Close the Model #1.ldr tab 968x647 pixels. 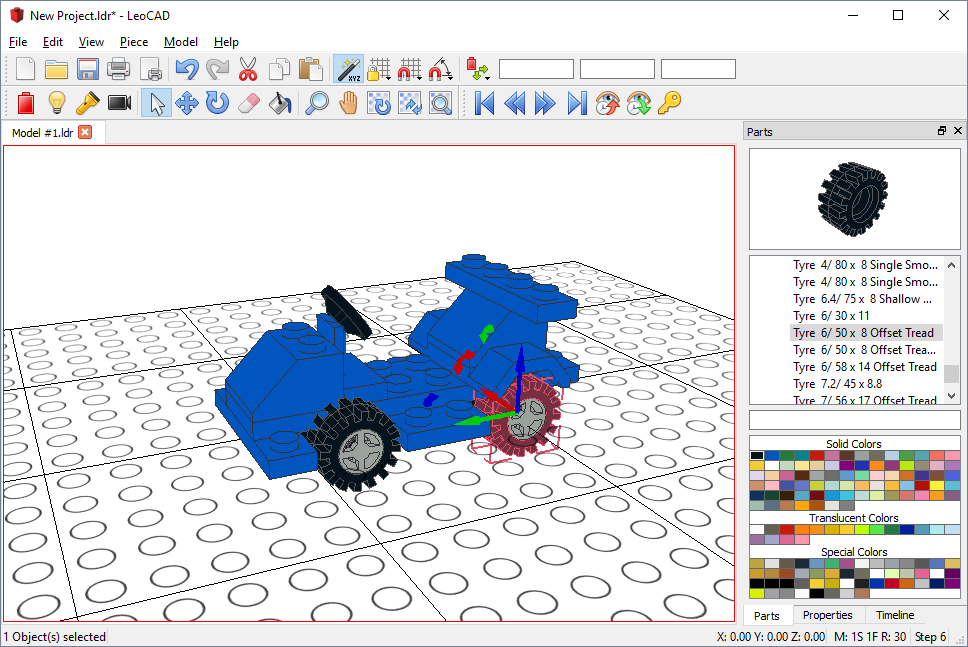85,132
